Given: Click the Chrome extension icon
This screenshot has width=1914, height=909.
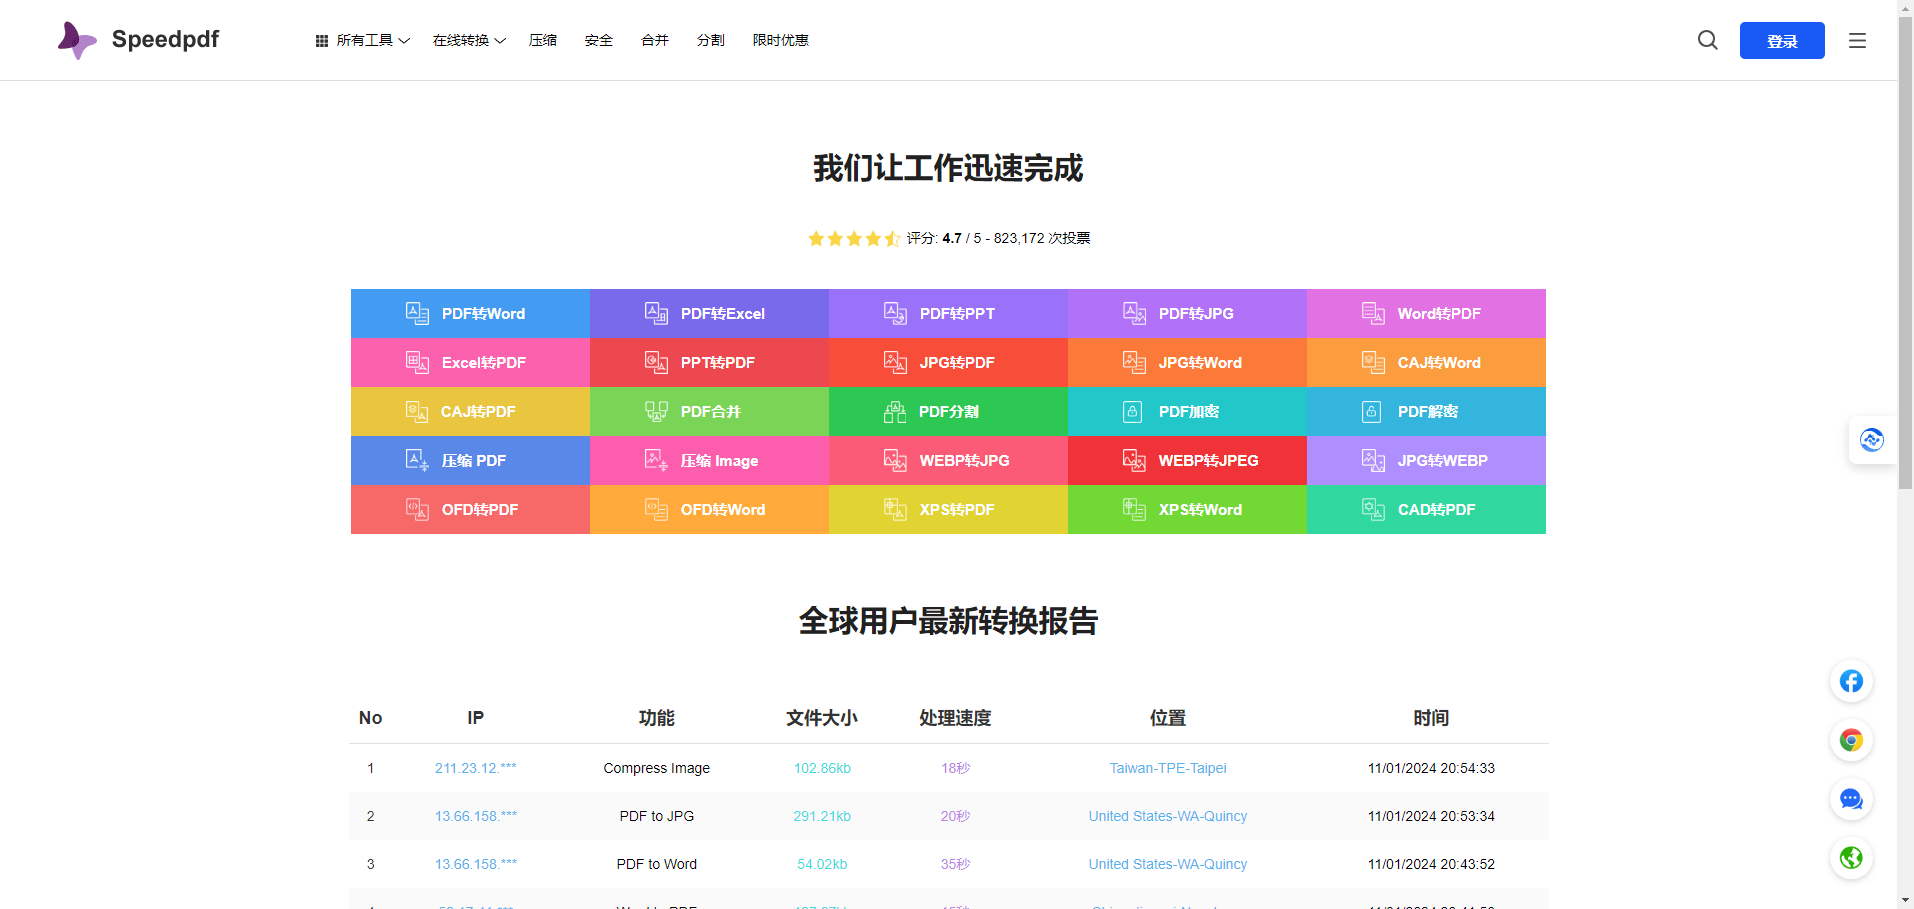Looking at the screenshot, I should point(1851,740).
